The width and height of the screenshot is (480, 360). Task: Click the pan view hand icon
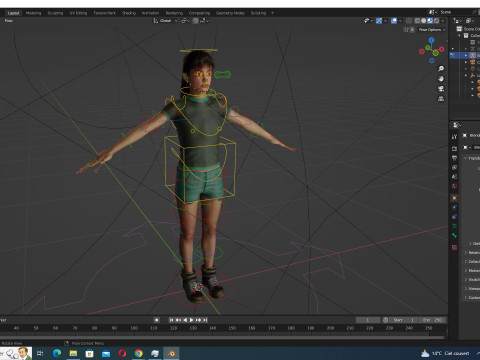tap(441, 79)
